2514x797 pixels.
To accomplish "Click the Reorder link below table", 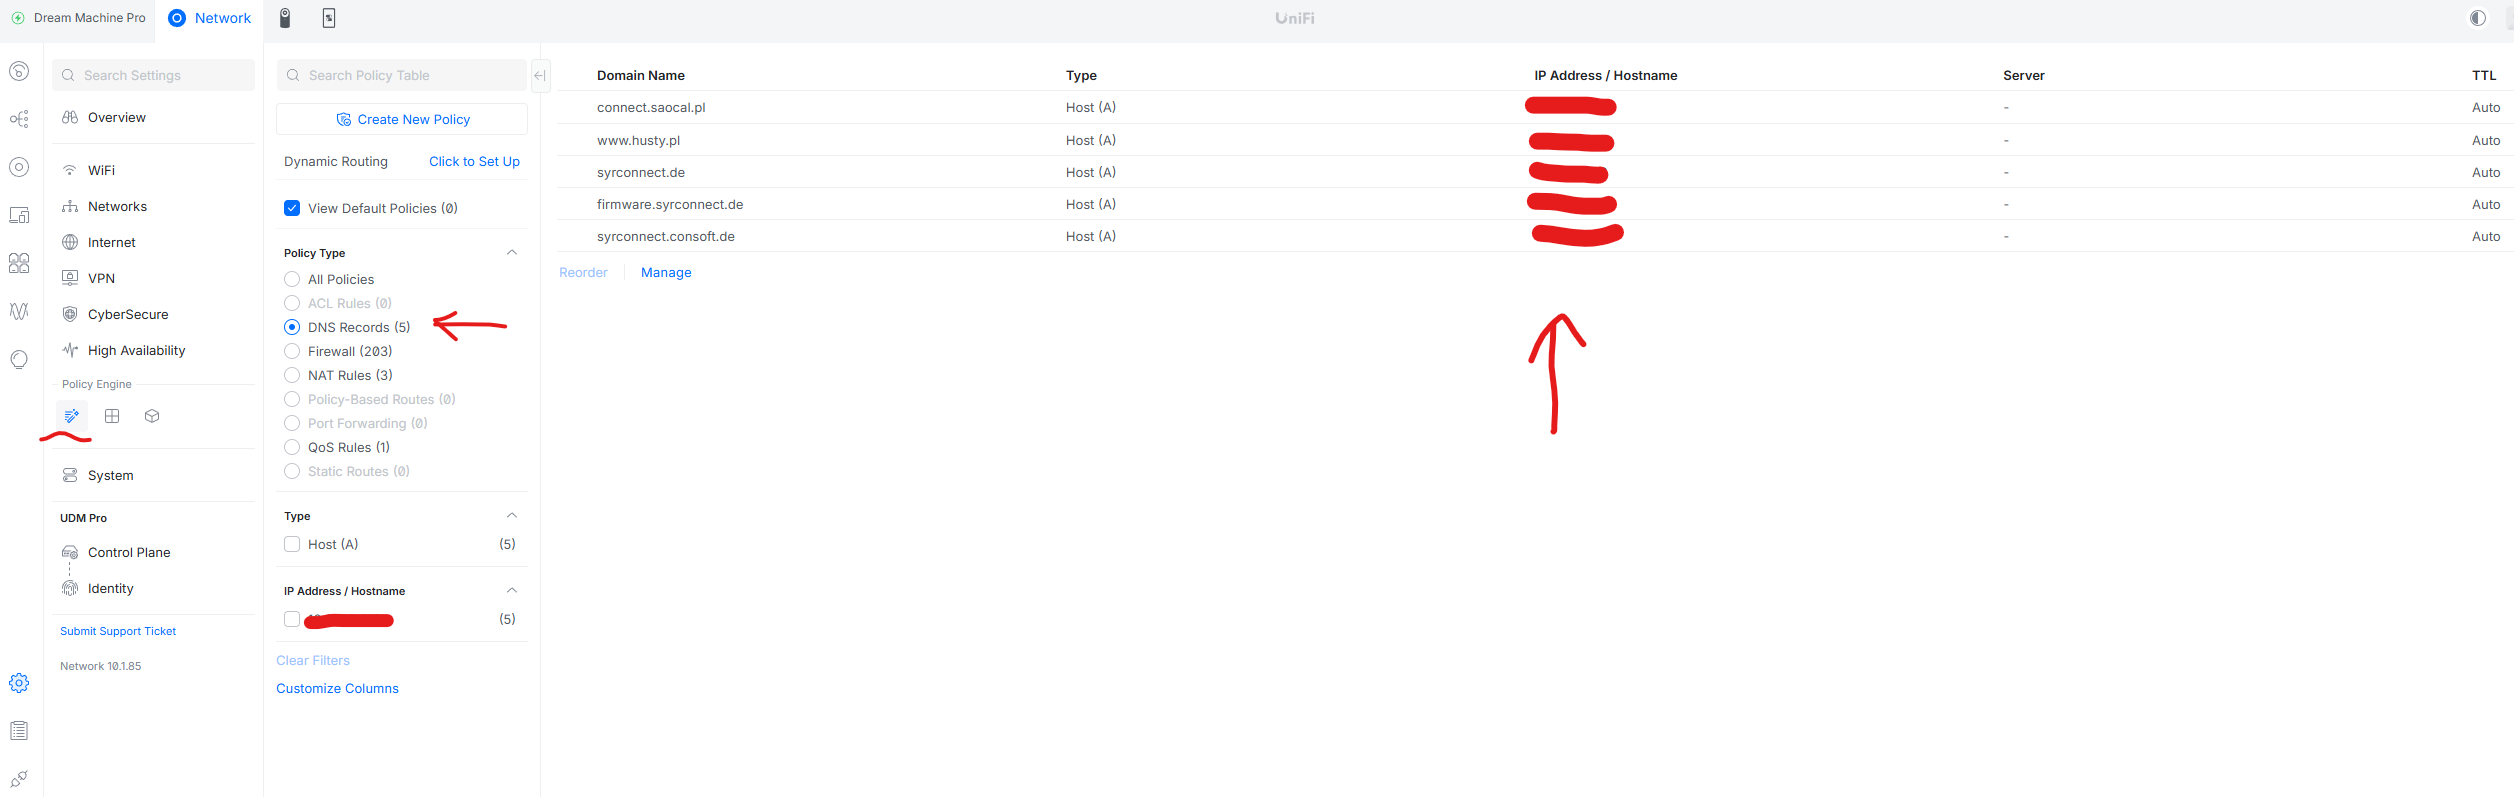I will click(583, 272).
